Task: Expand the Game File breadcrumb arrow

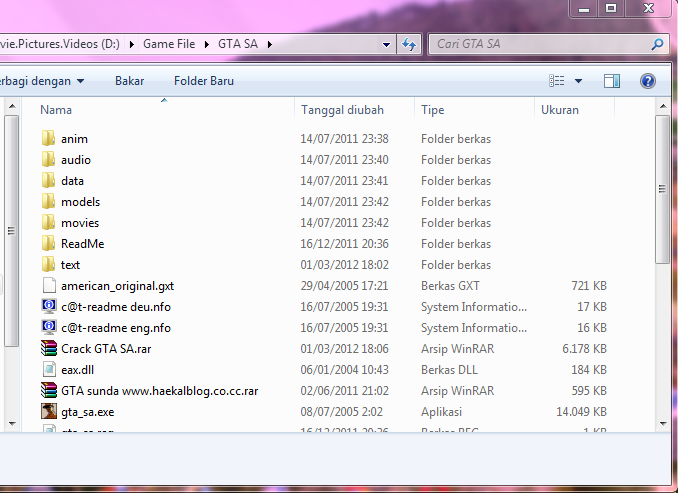Action: (x=207, y=44)
